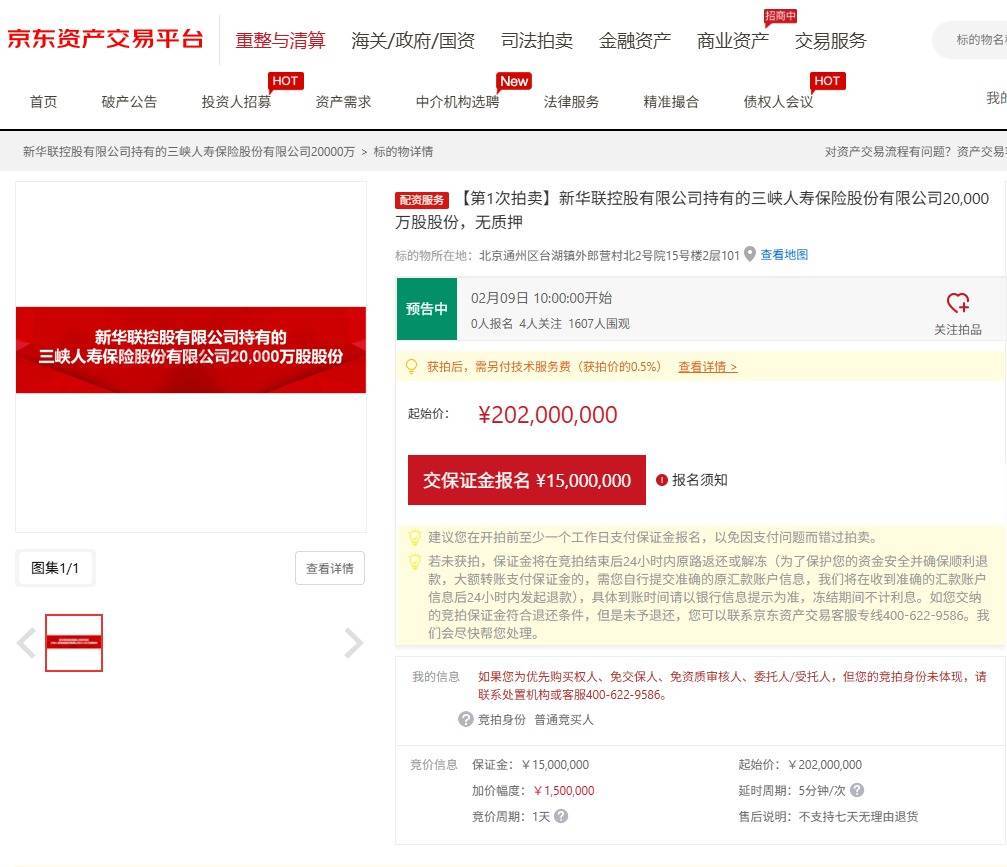
Task: Click the 京东资产交易平台 logo
Action: click(x=105, y=40)
